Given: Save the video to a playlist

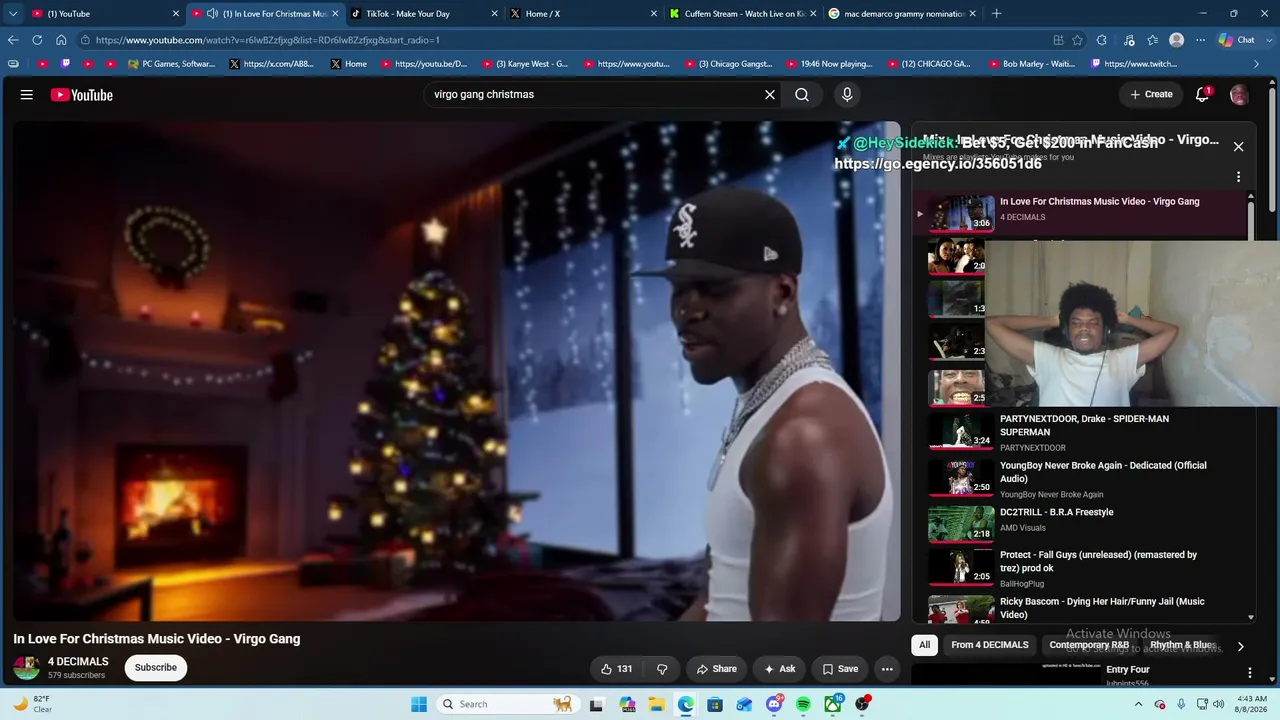Looking at the screenshot, I should pos(840,669).
